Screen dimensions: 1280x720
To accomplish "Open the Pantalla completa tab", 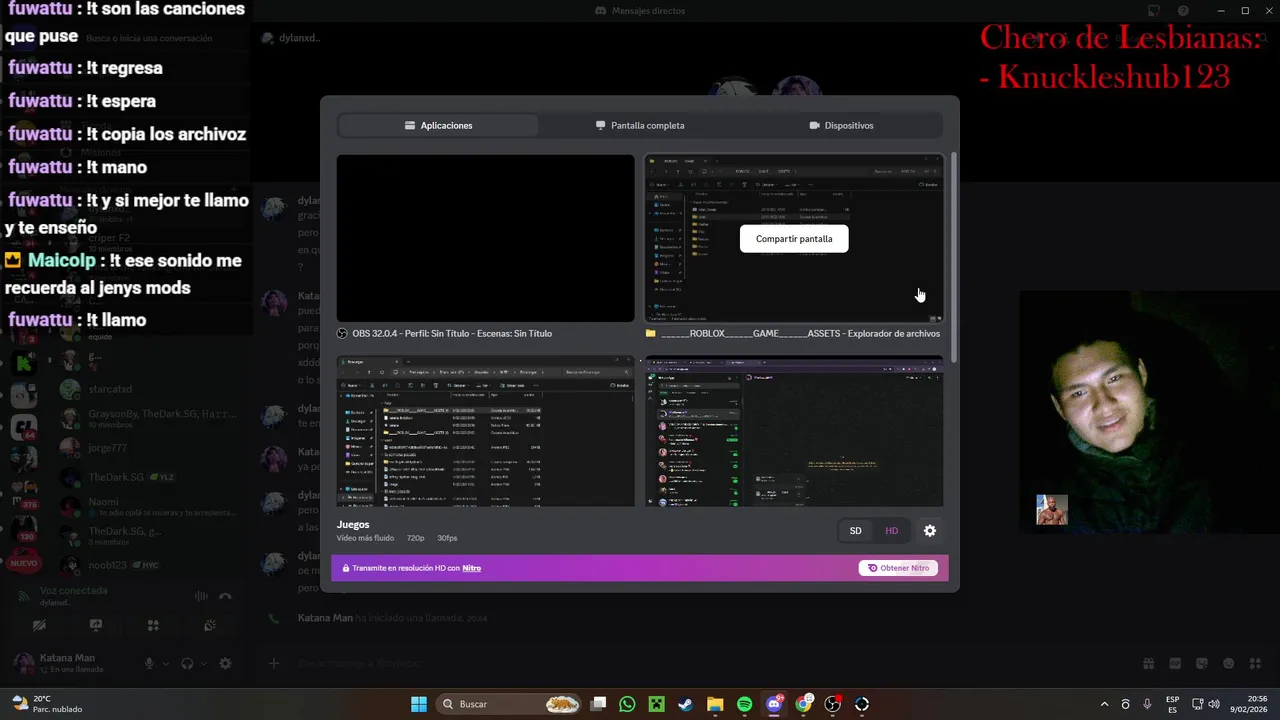I will (640, 126).
